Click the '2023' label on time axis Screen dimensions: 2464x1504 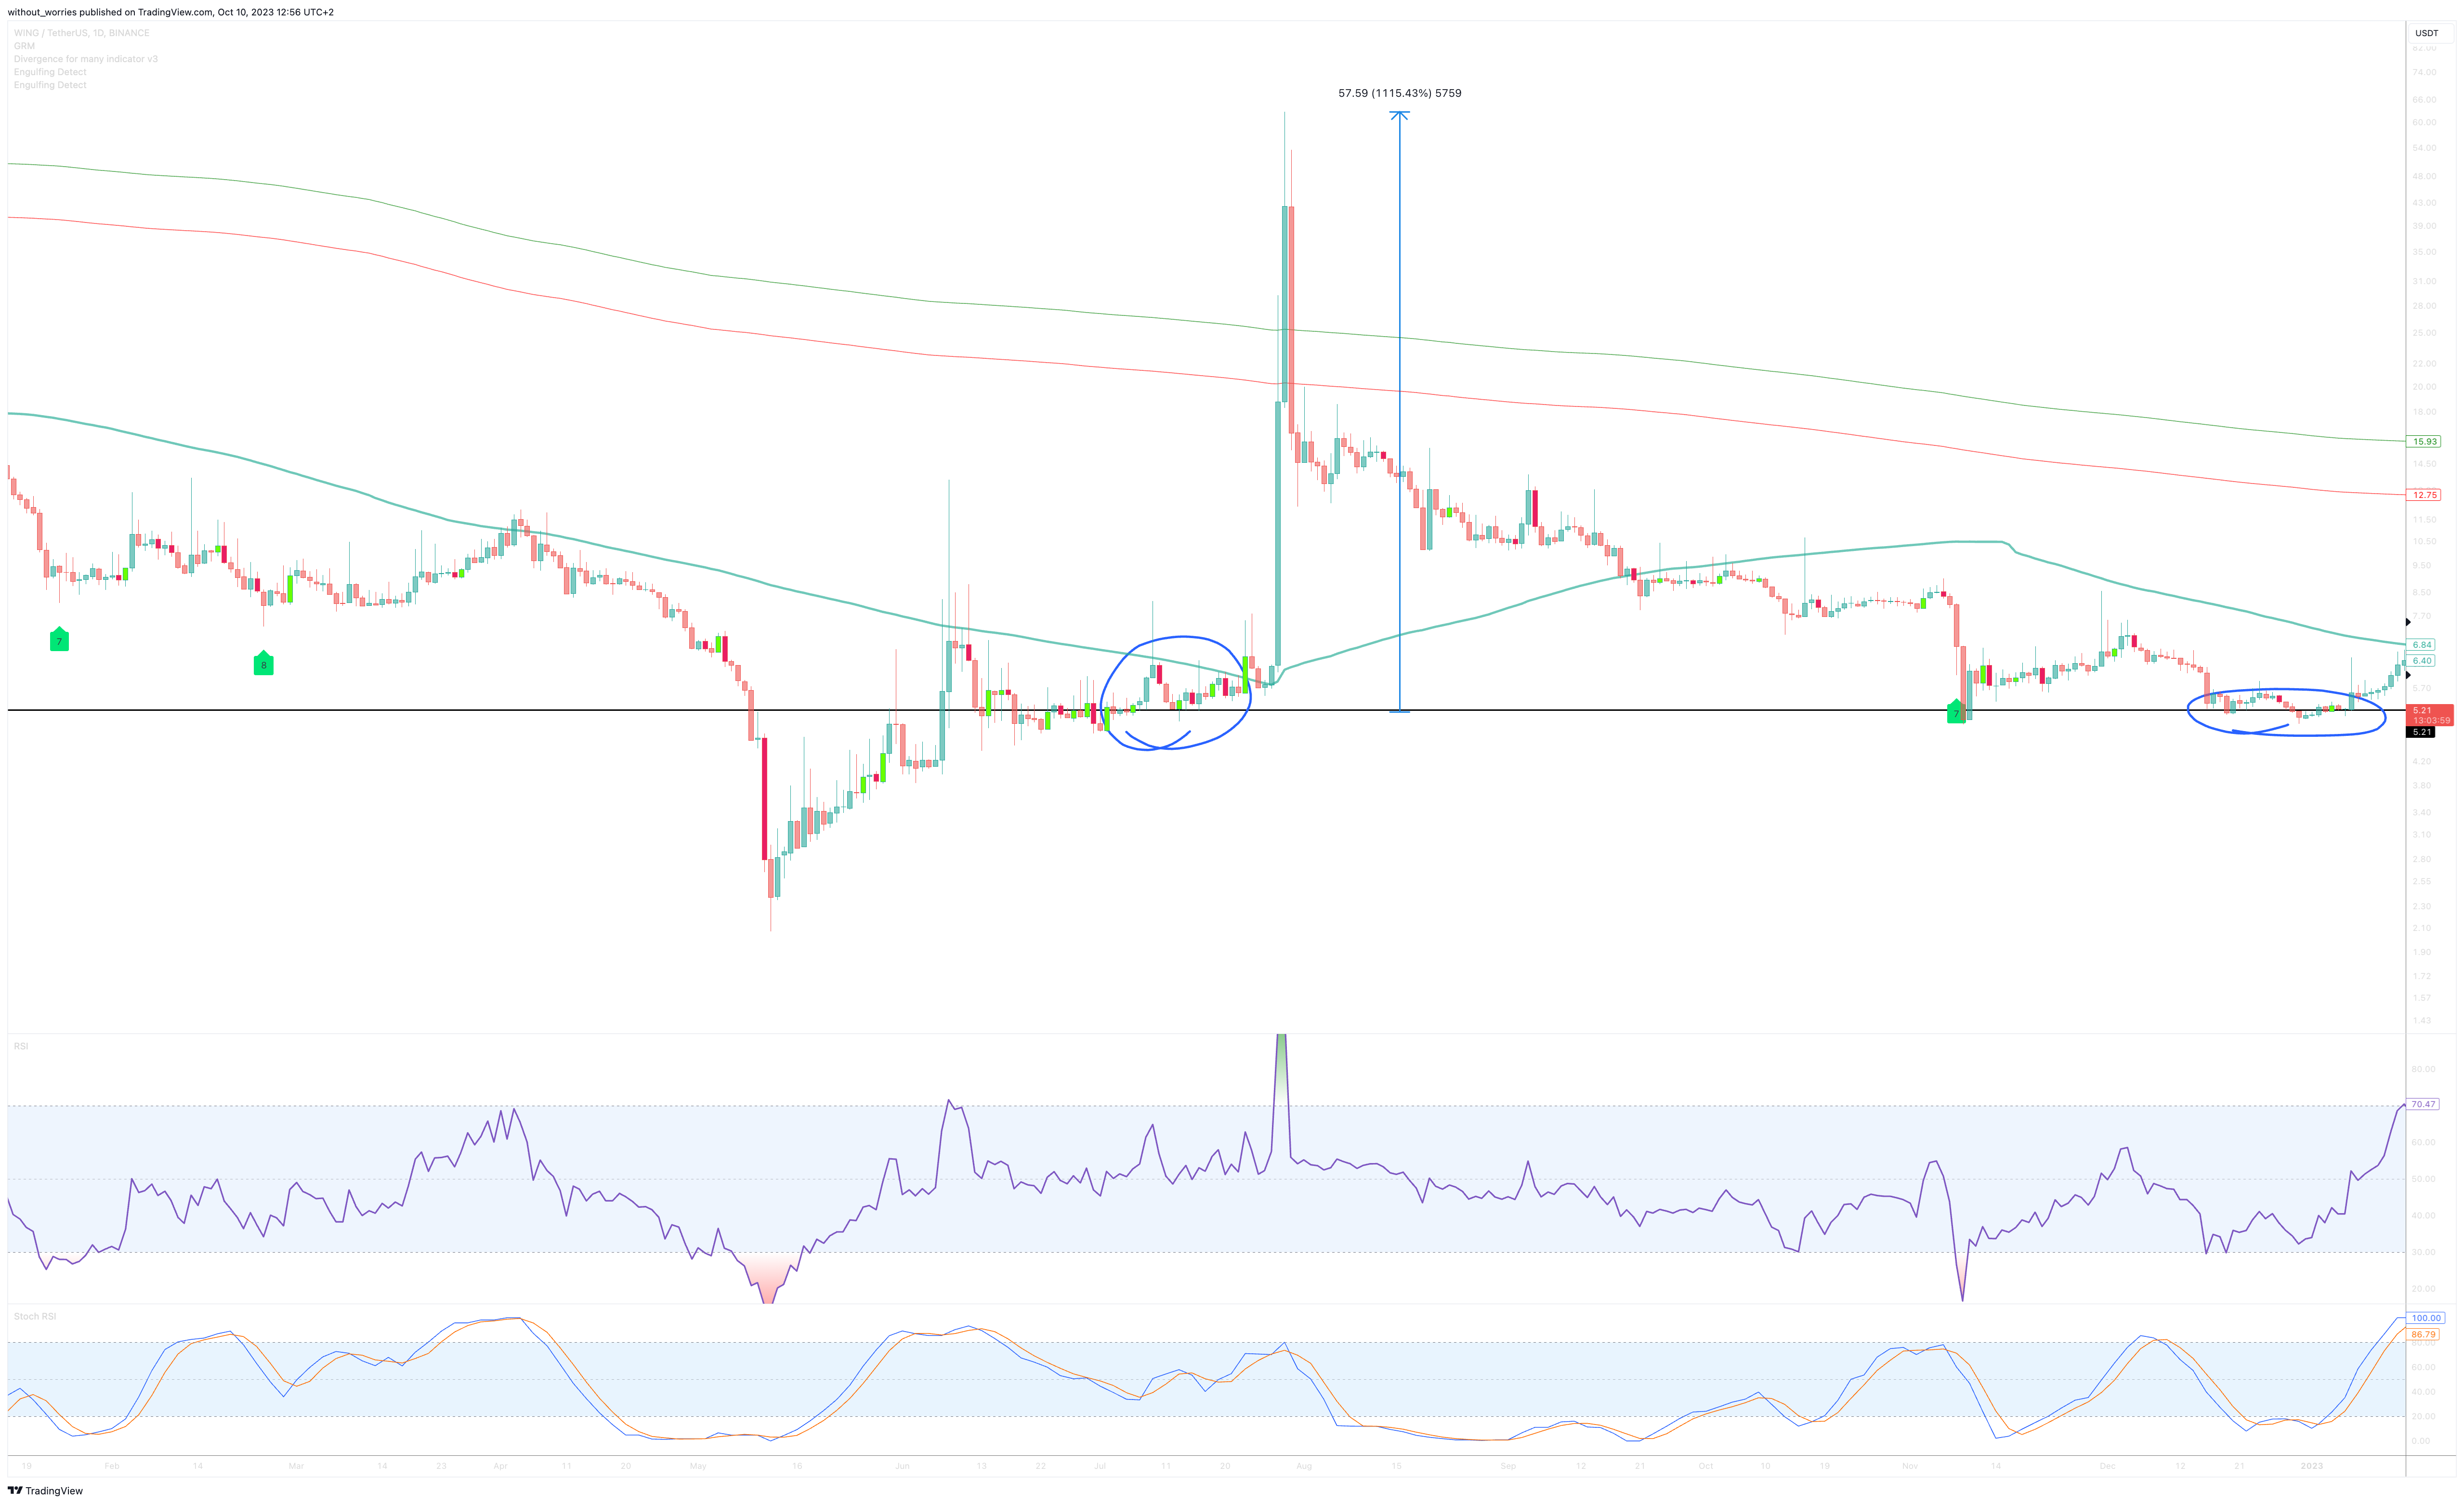point(2312,1466)
